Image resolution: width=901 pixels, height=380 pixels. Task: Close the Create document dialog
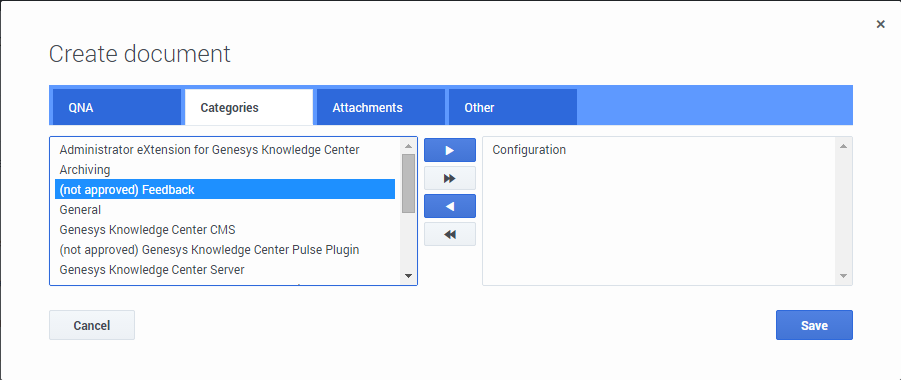click(x=880, y=24)
